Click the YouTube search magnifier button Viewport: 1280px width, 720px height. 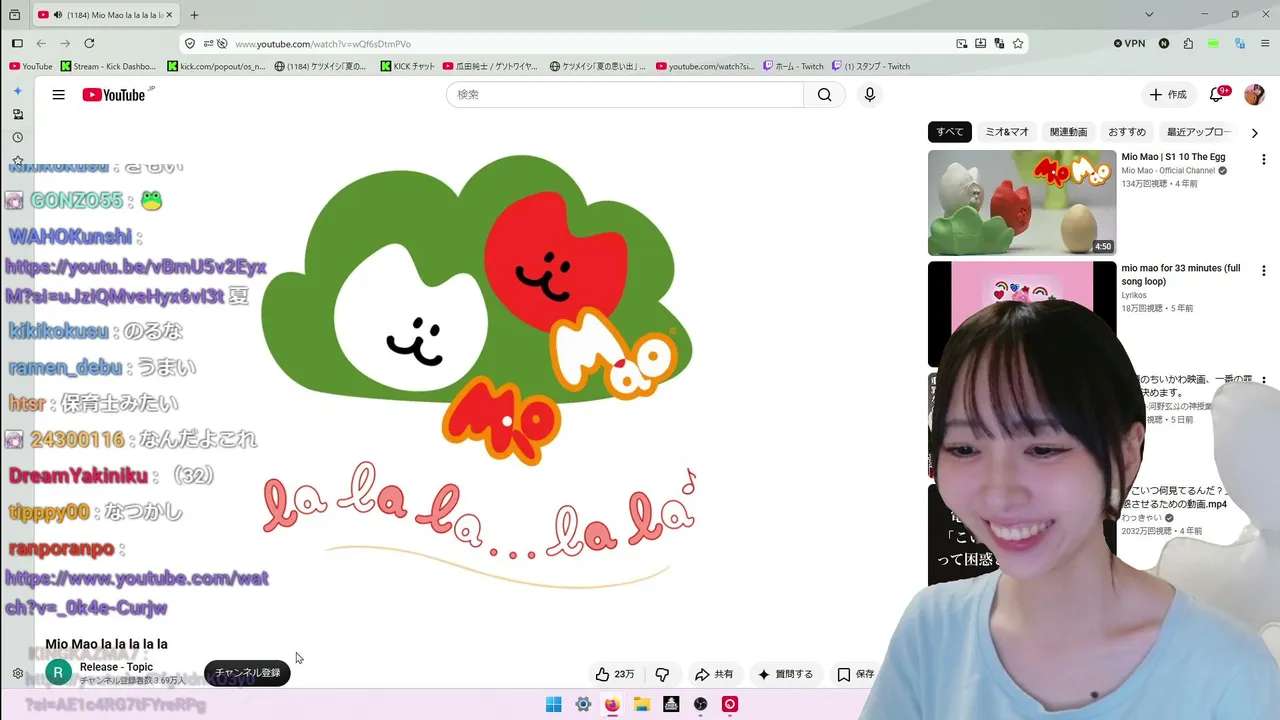pos(824,95)
